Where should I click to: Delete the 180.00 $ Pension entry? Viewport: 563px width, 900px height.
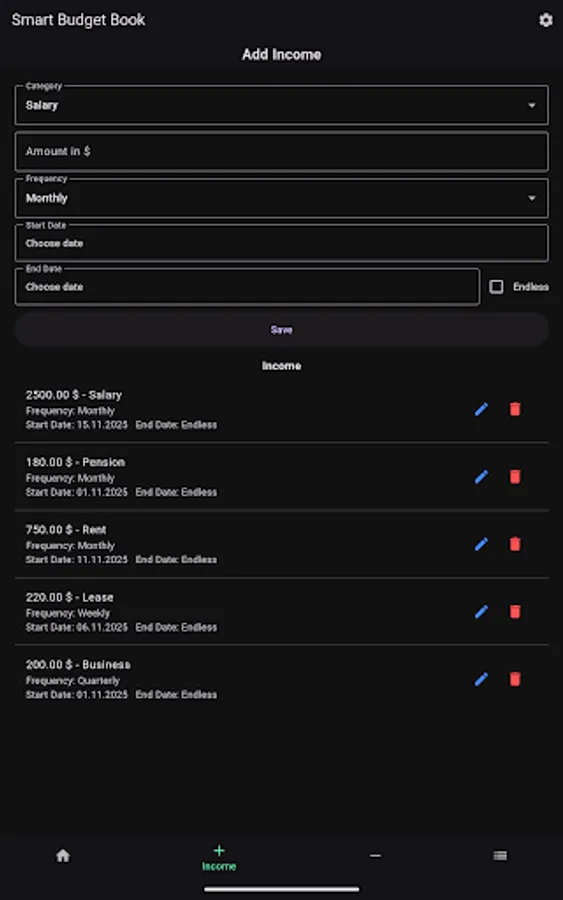click(515, 476)
